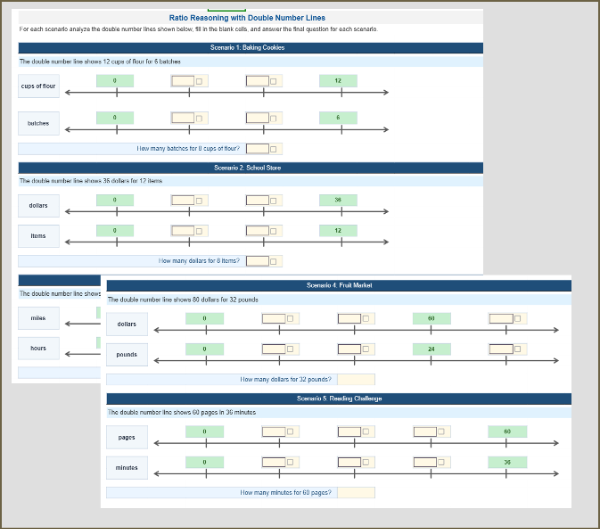Screen dimensions: 600x529
Task: Click last blank cell on Fruit Market dollars line
Action: pyautogui.click(x=499, y=319)
